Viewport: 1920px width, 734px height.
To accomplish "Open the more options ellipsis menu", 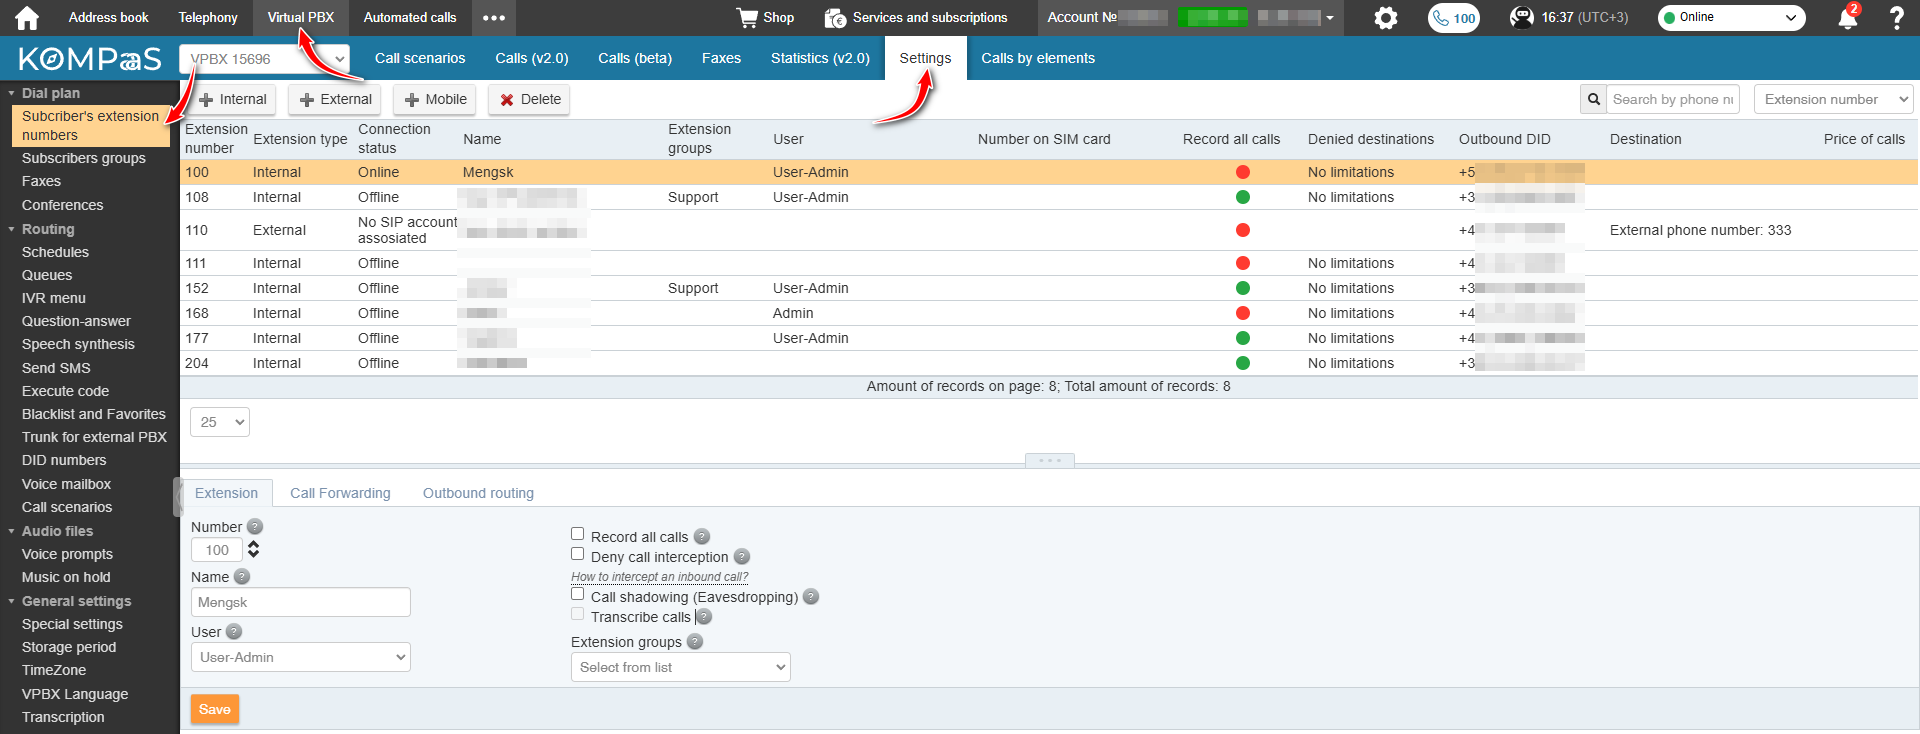I will (x=494, y=18).
